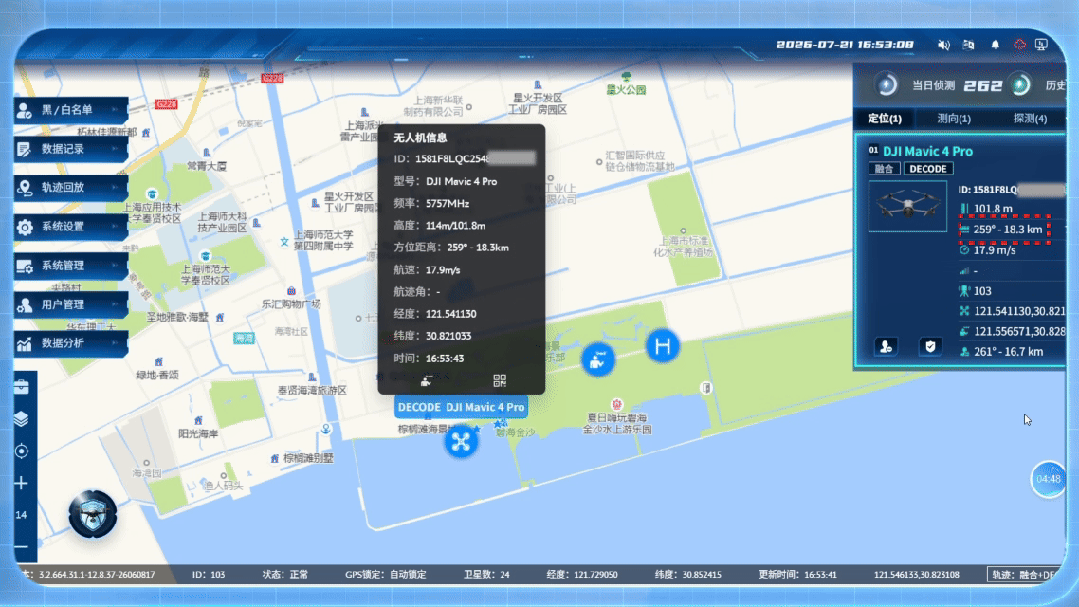Open the 黑/白名单 menu

coord(71,109)
